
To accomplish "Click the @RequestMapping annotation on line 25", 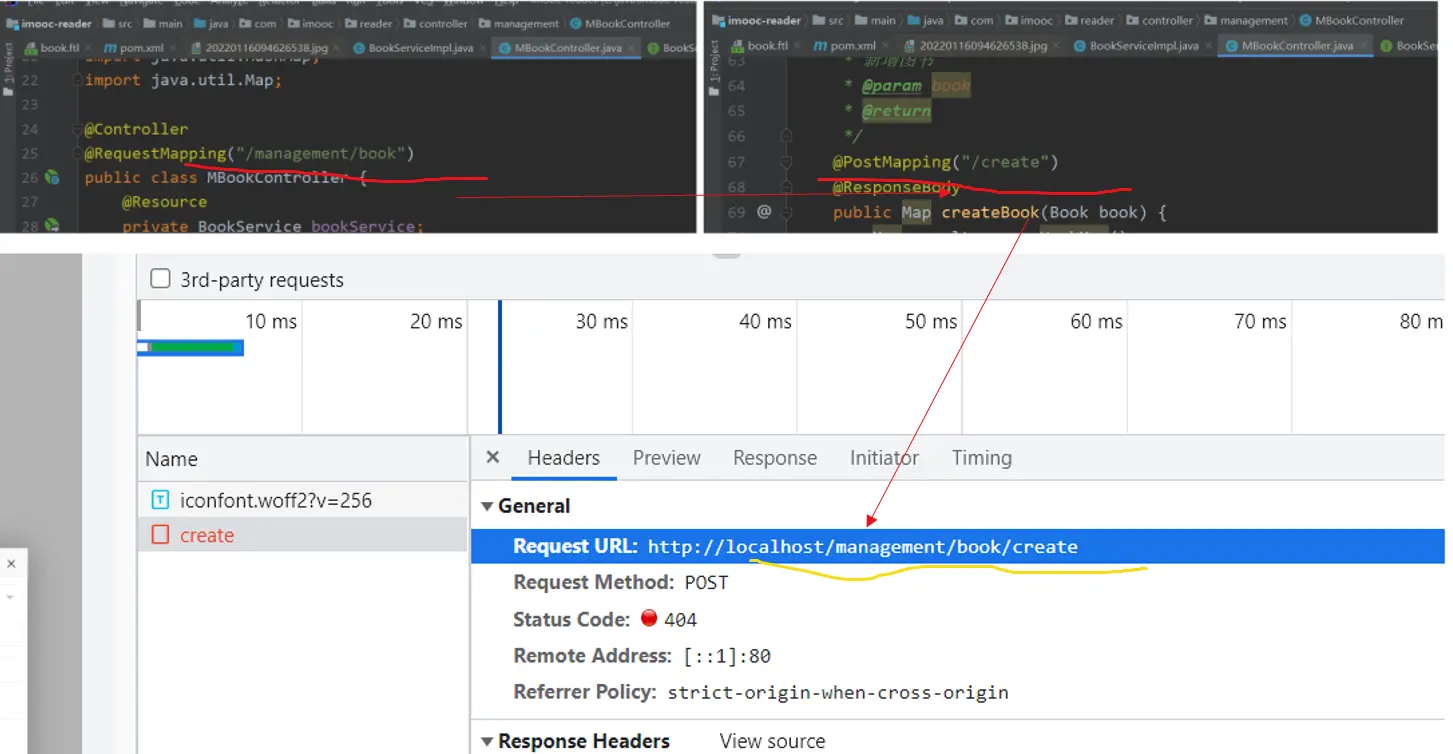I will (155, 153).
